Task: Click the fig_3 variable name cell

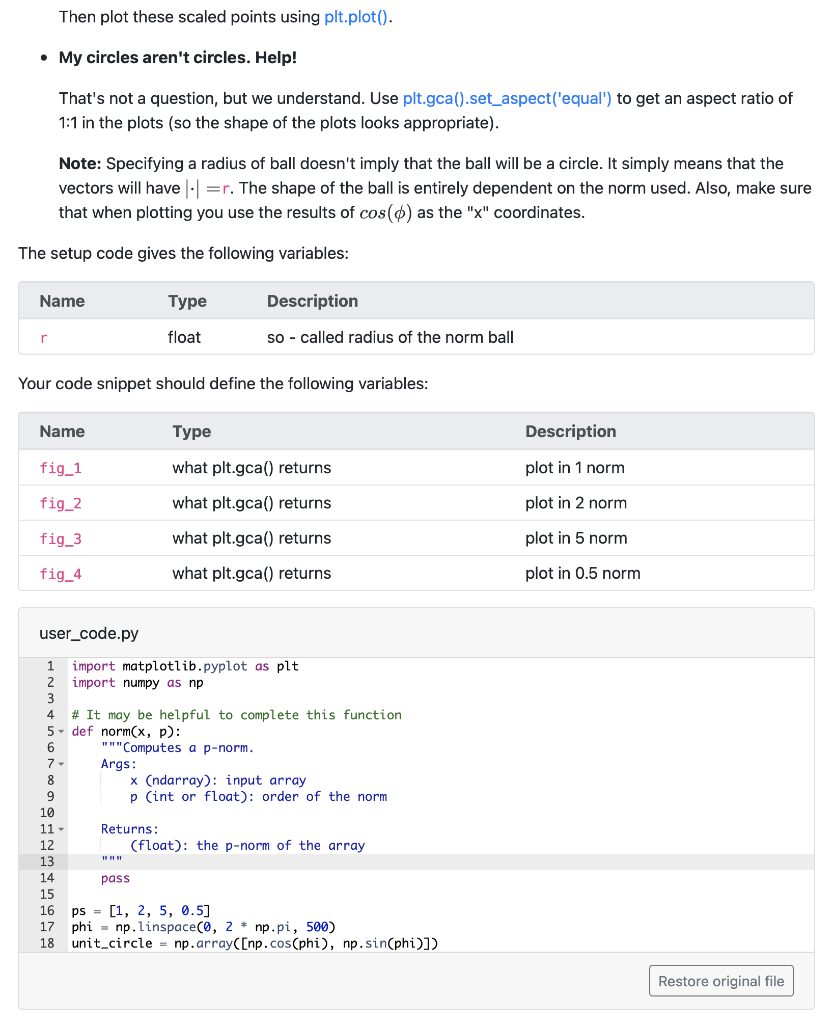Action: click(x=61, y=539)
